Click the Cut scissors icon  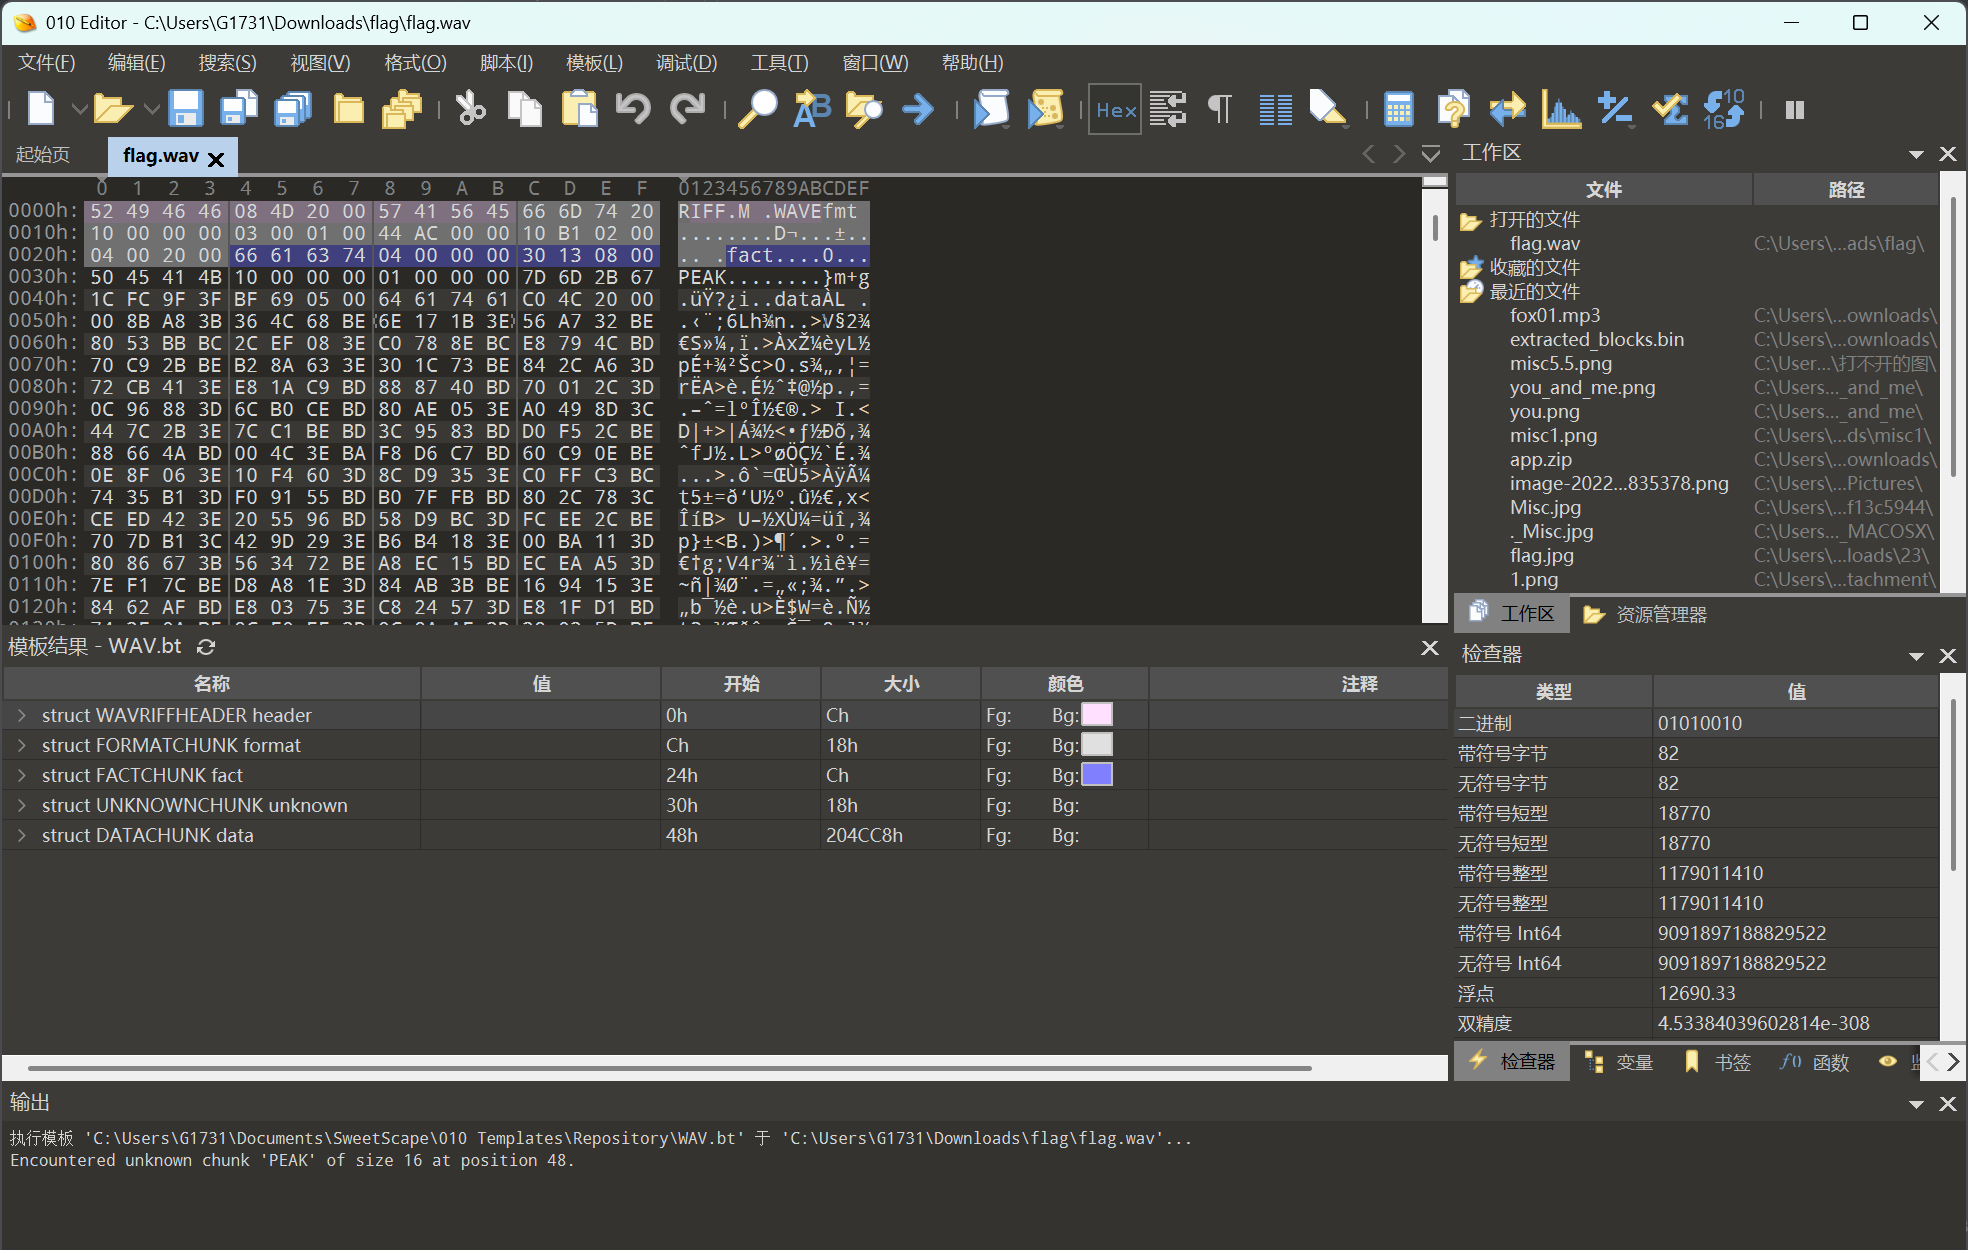(x=470, y=109)
